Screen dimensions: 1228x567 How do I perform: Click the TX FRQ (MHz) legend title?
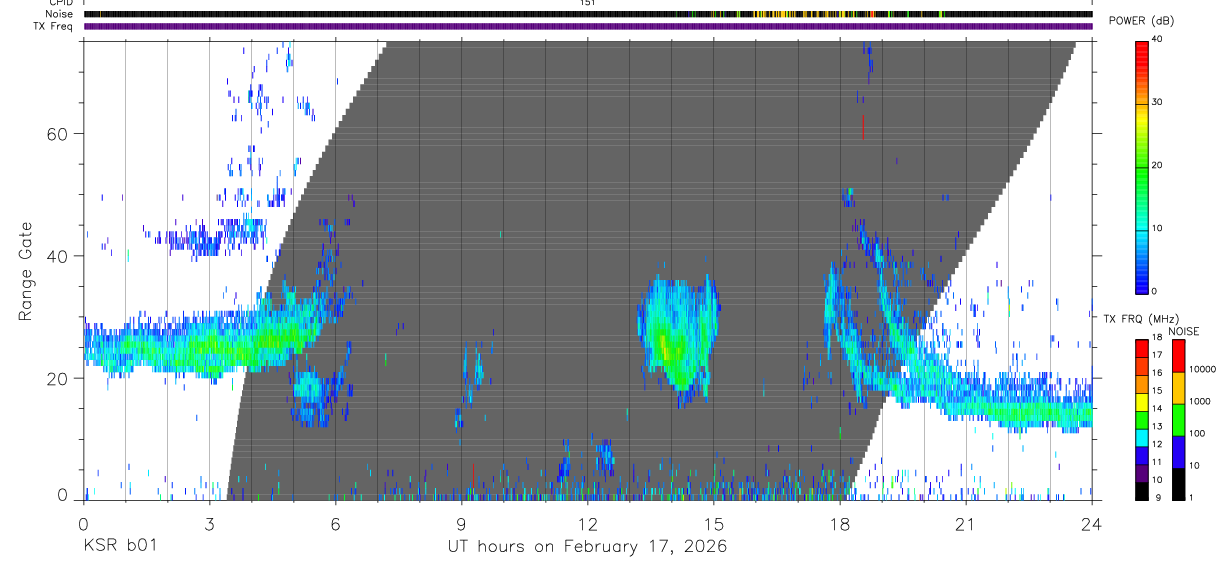[x=1141, y=319]
